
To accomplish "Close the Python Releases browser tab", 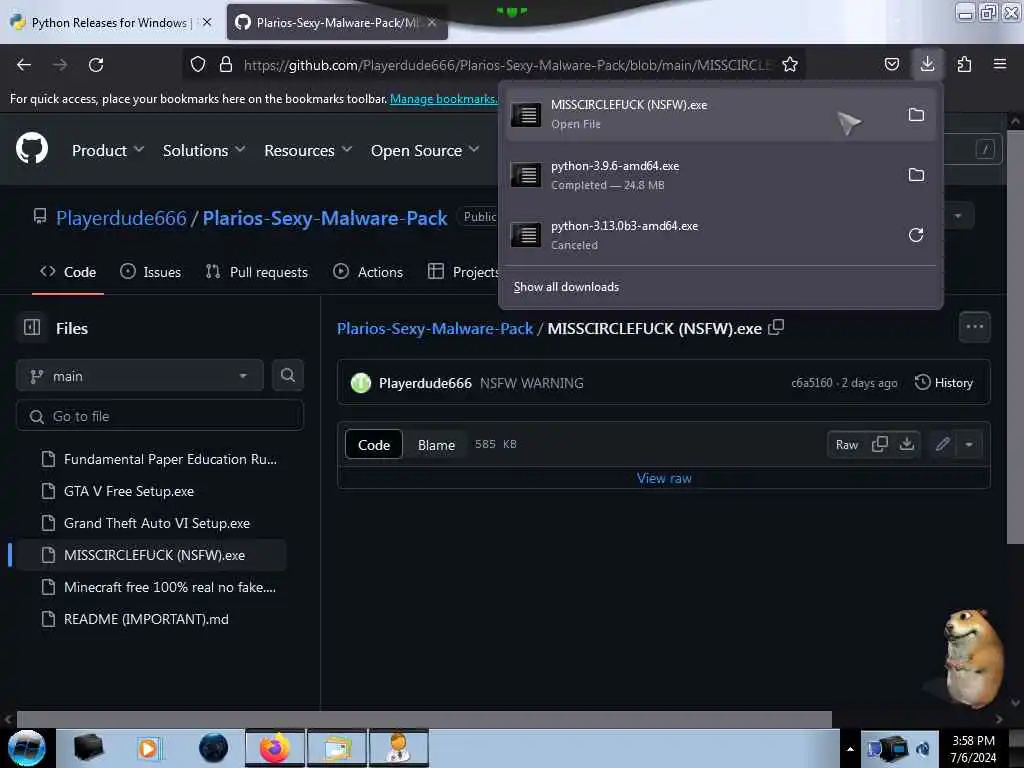I will [x=207, y=22].
